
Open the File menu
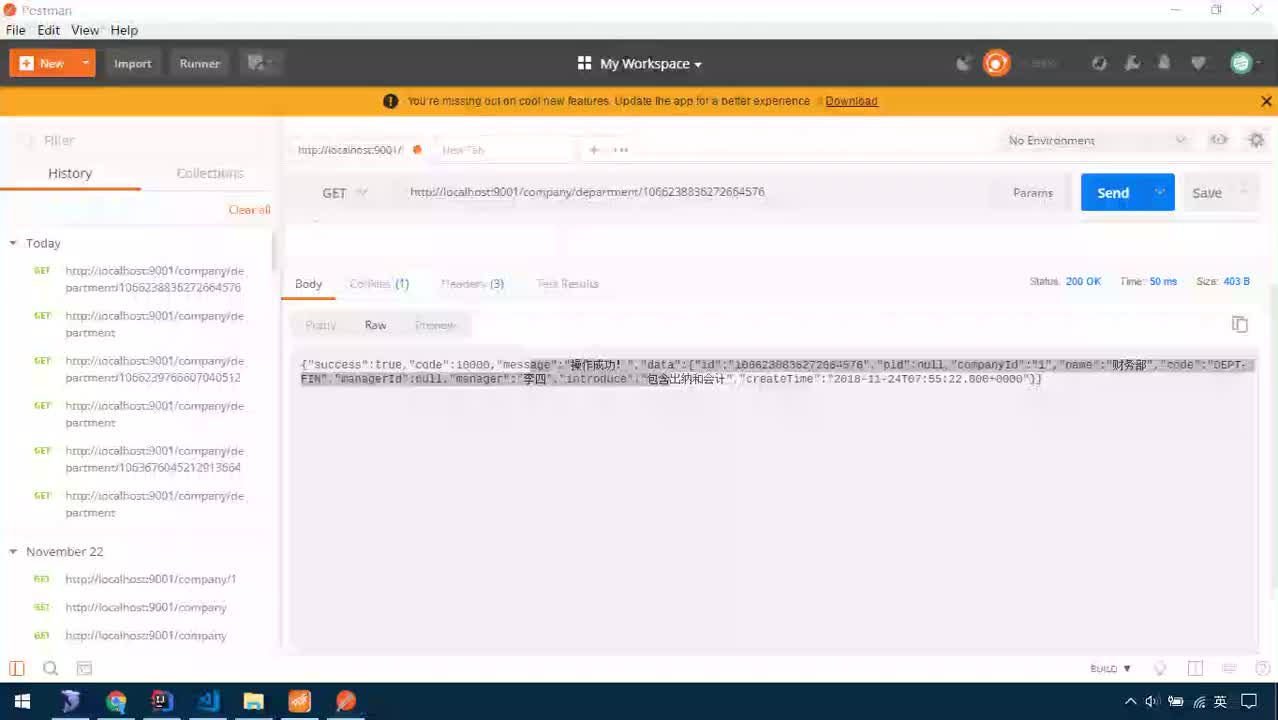point(16,30)
